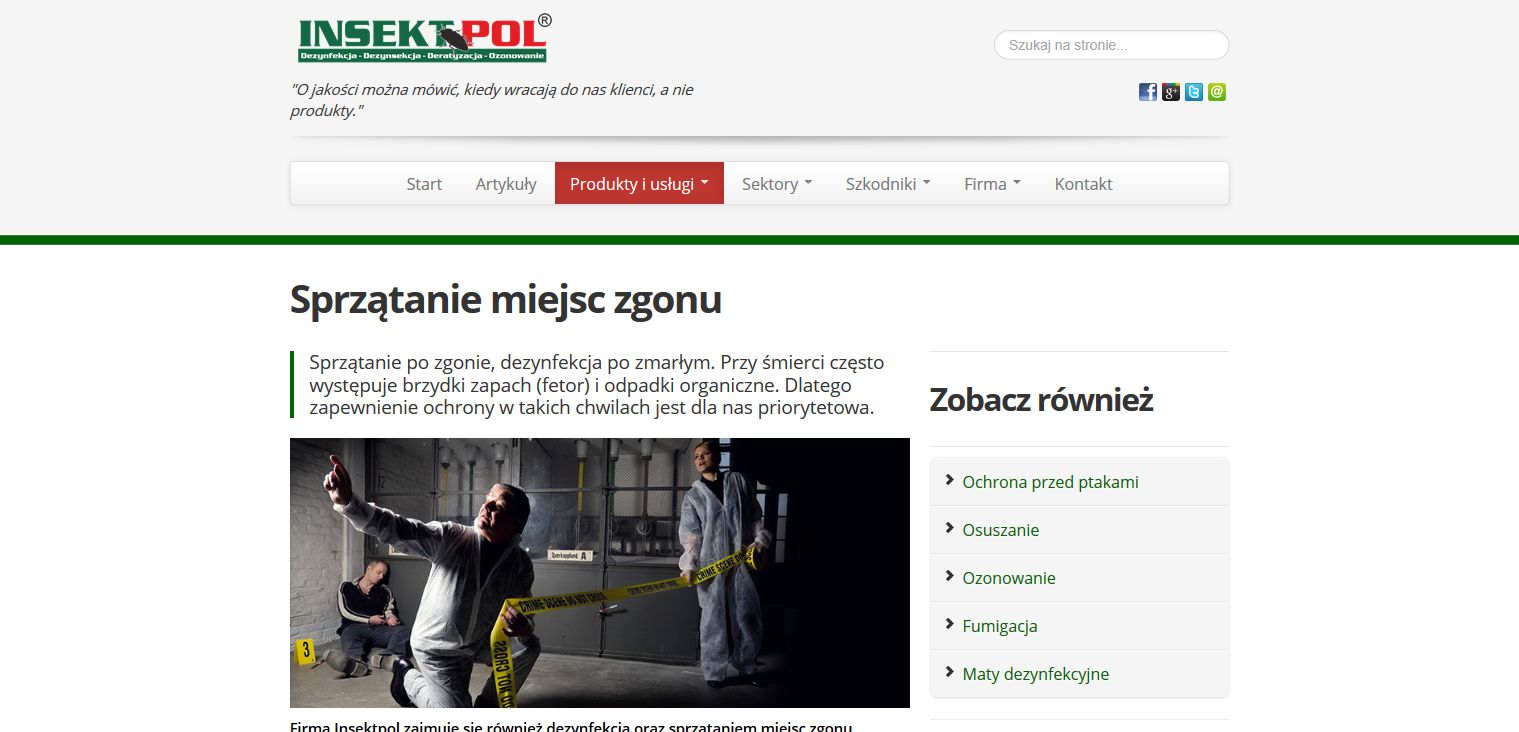Image resolution: width=1519 pixels, height=732 pixels.
Task: Open the Google Plus icon link
Action: [1171, 92]
